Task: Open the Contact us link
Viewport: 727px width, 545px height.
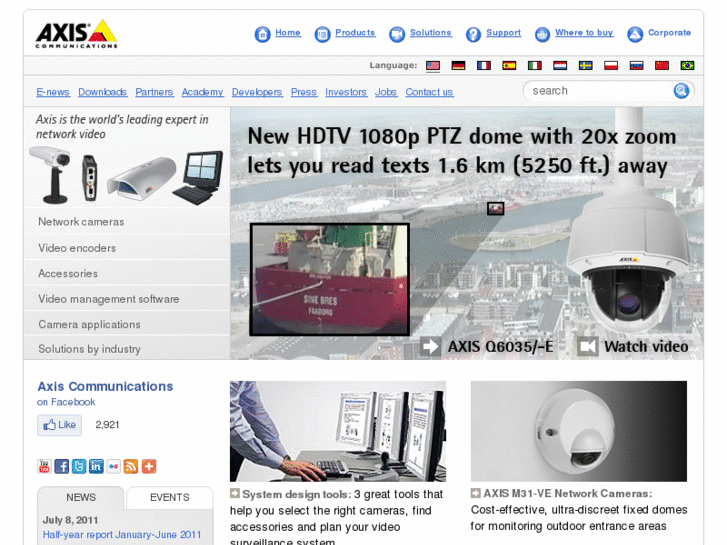Action: pos(429,92)
